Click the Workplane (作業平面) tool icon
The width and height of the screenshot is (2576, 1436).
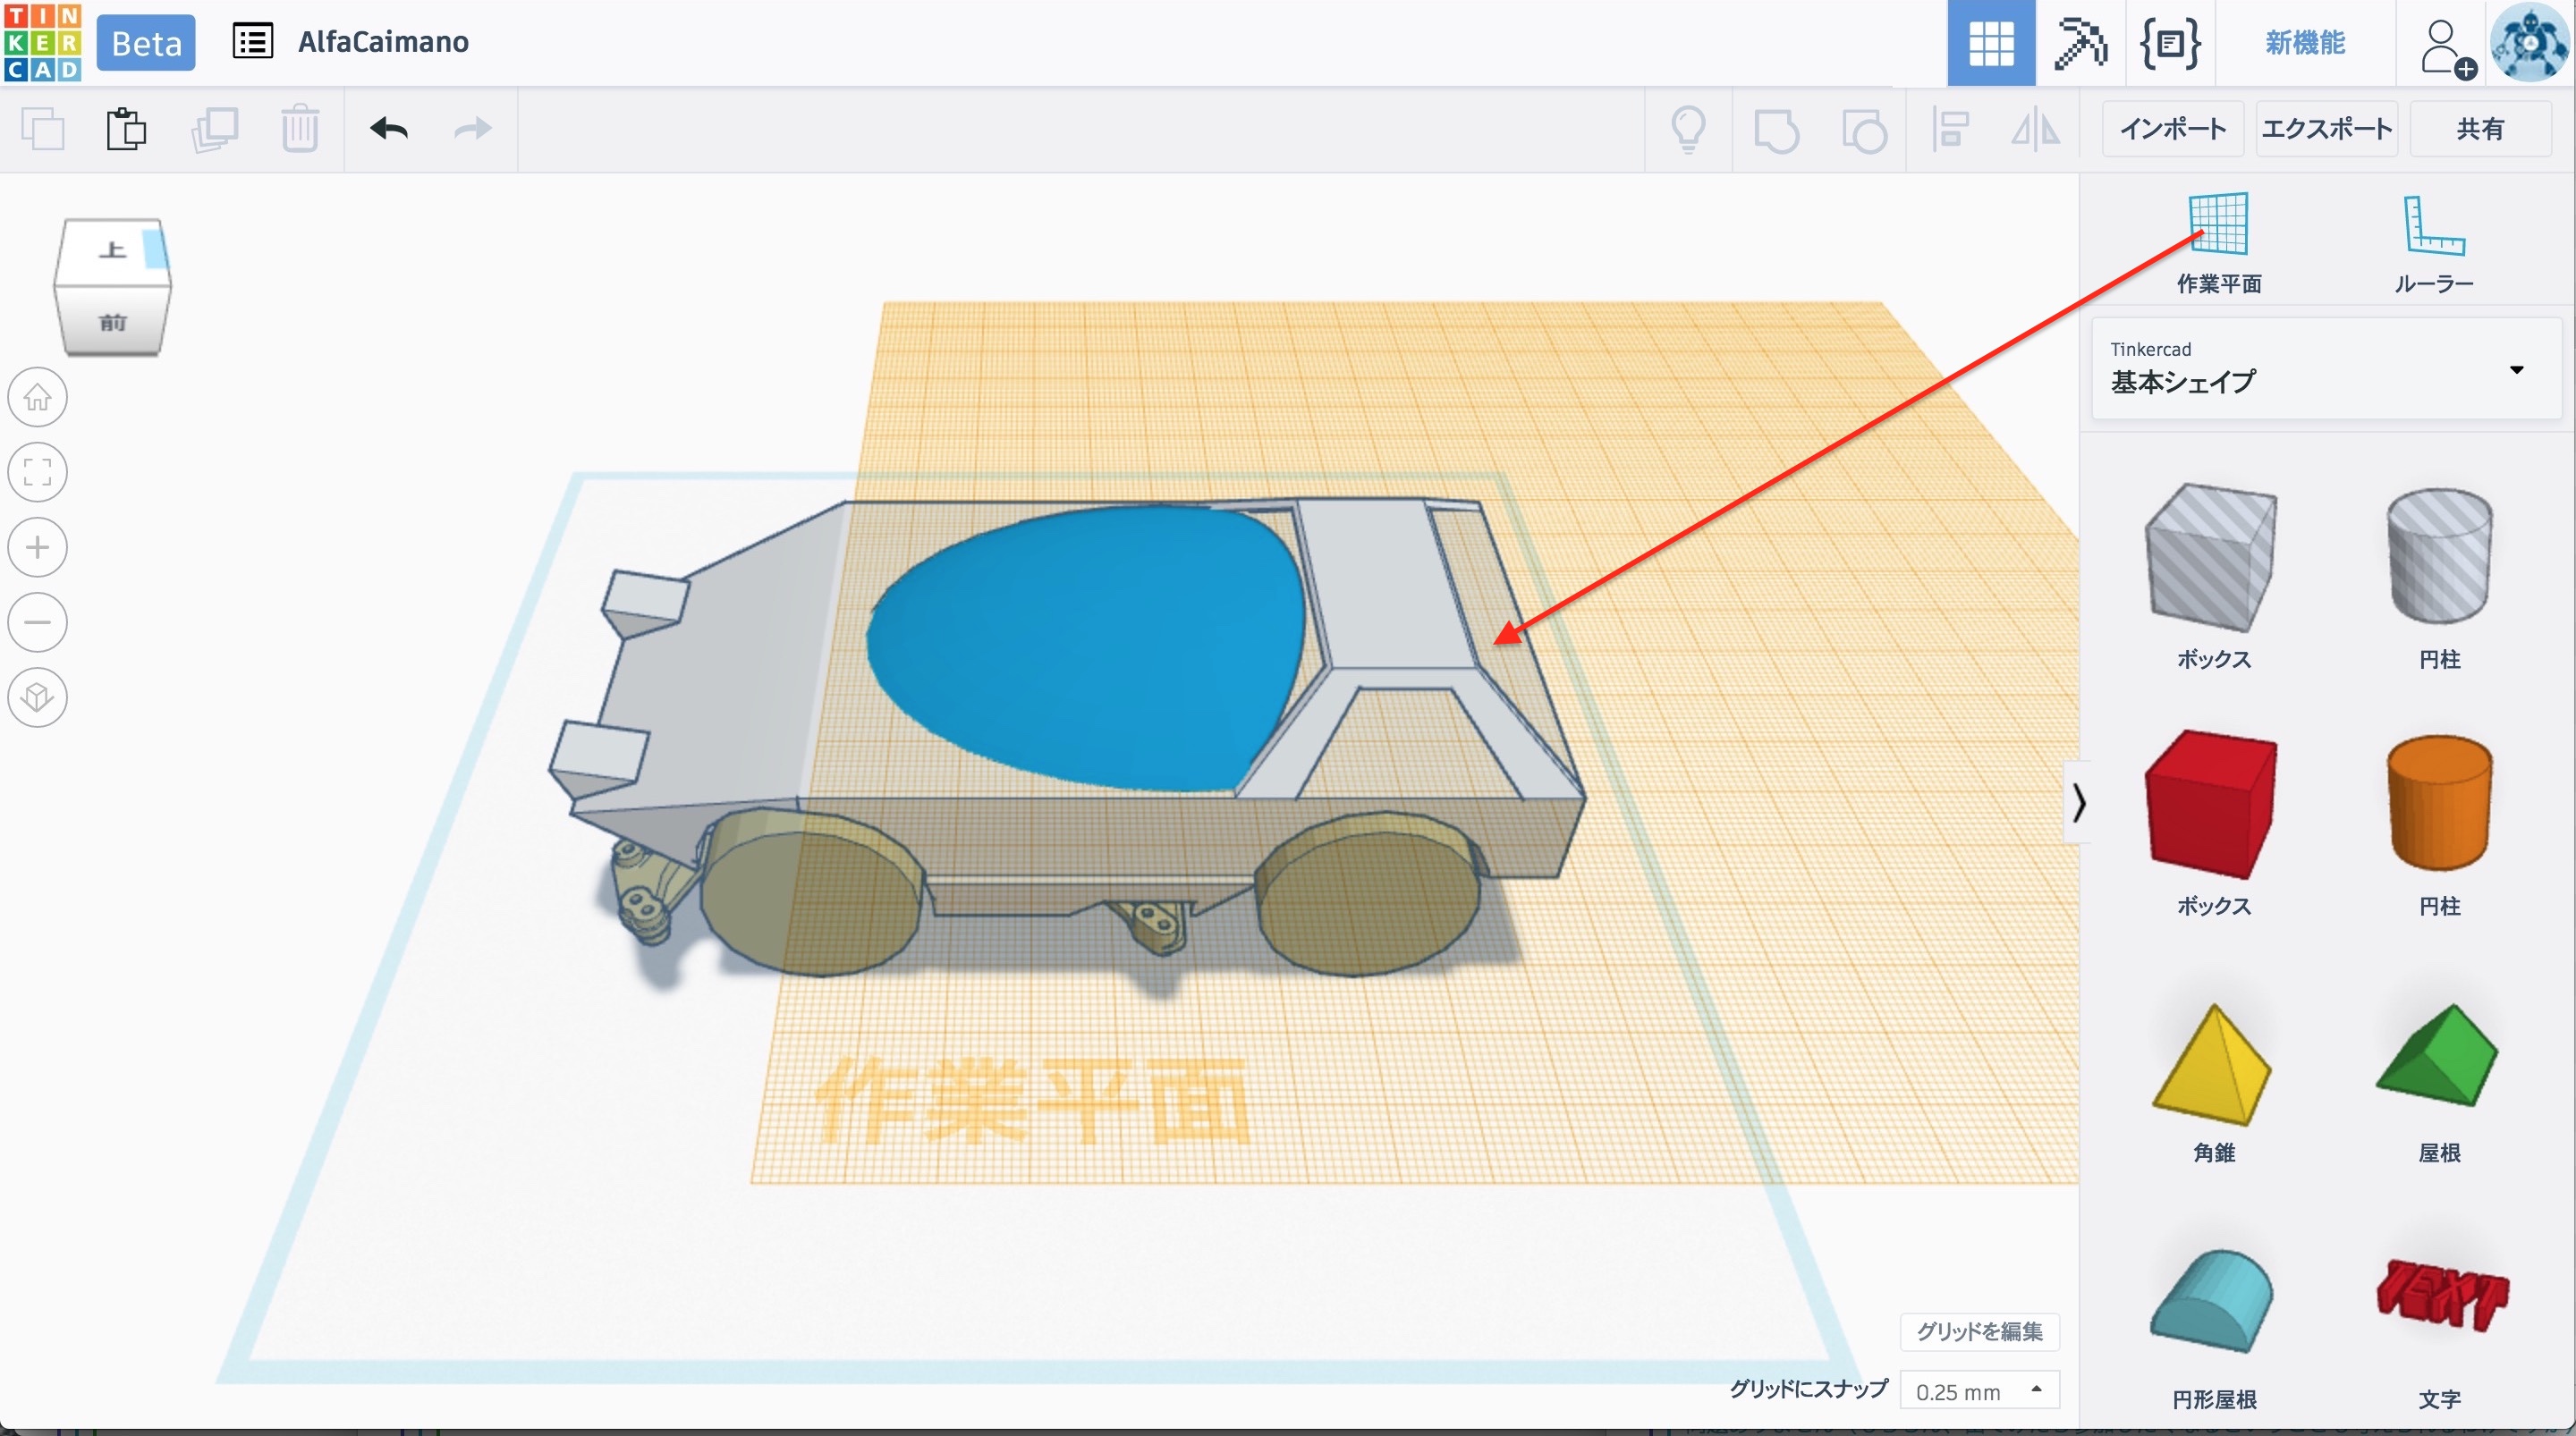(x=2218, y=224)
